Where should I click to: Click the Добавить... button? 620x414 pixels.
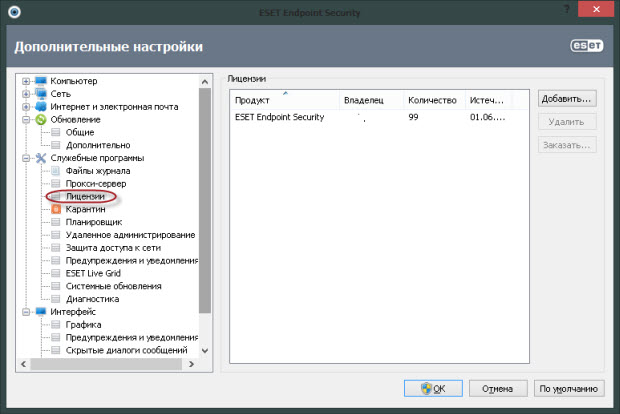pyautogui.click(x=567, y=99)
